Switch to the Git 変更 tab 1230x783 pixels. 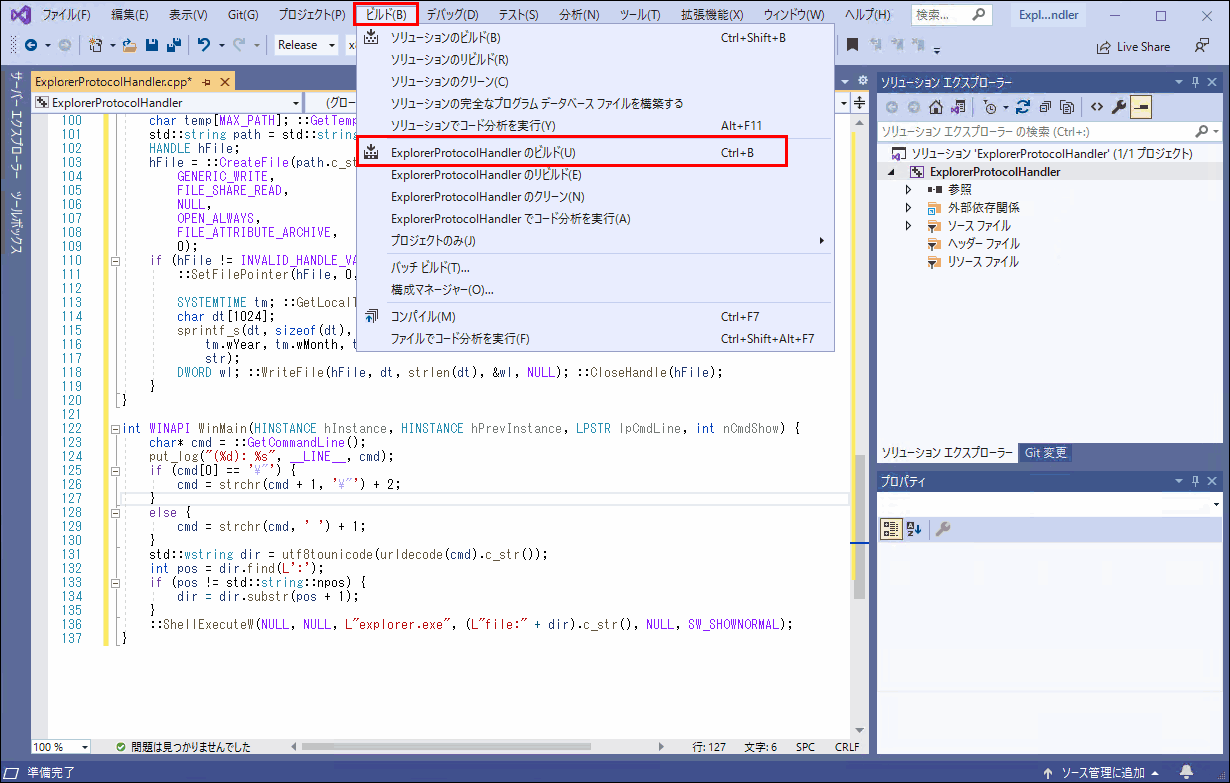[1046, 453]
